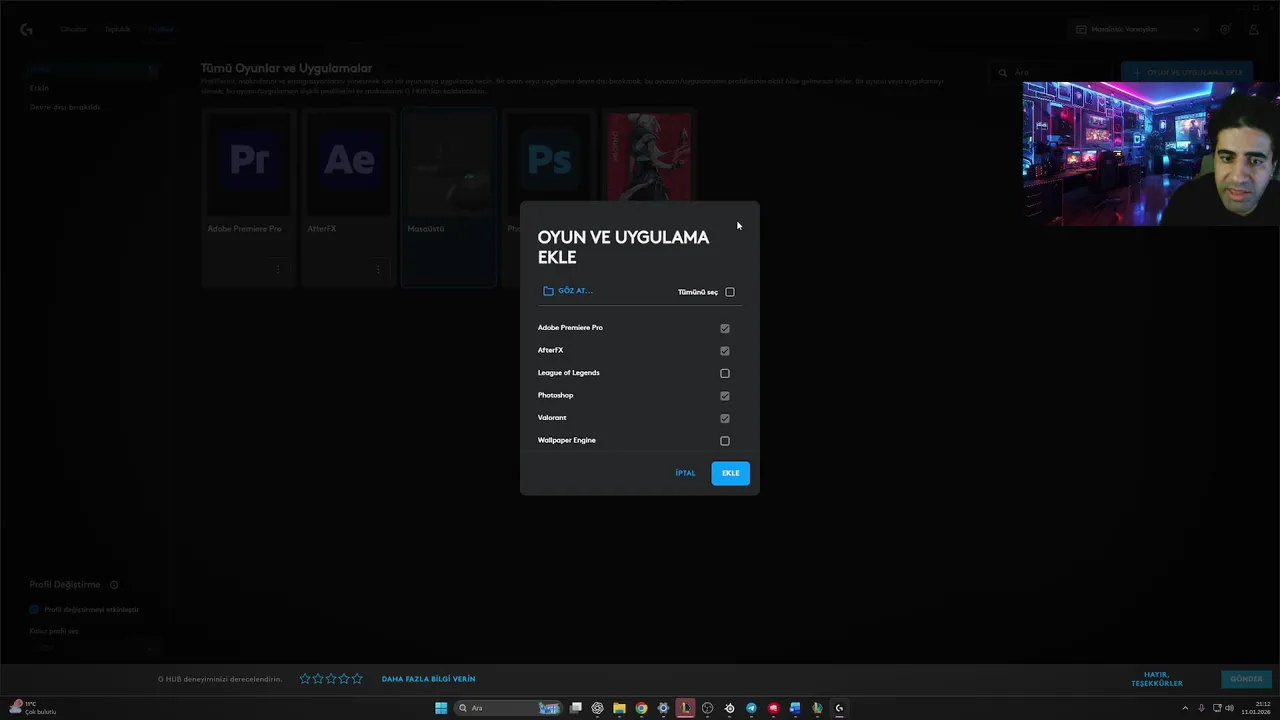Open the League client taskbar icon
Screen dimensions: 1280x720
[685, 708]
